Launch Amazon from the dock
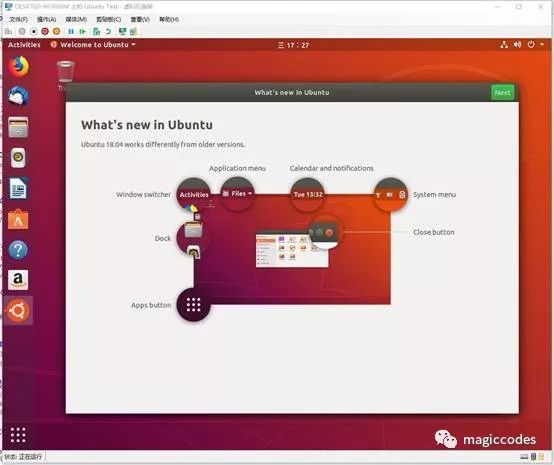554x465 pixels. (18, 280)
